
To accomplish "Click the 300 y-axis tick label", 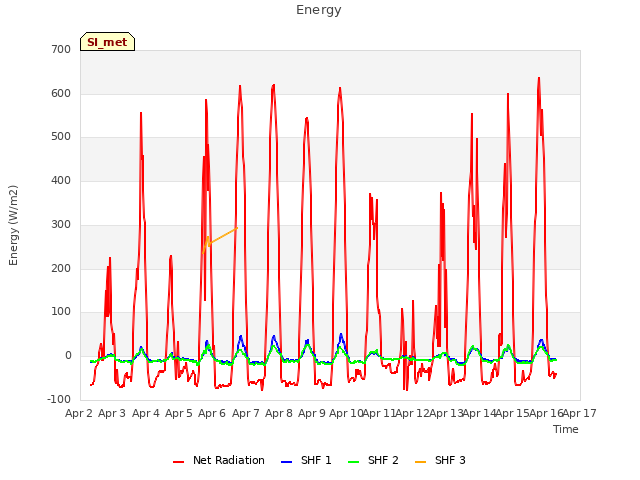I will coord(61,224).
